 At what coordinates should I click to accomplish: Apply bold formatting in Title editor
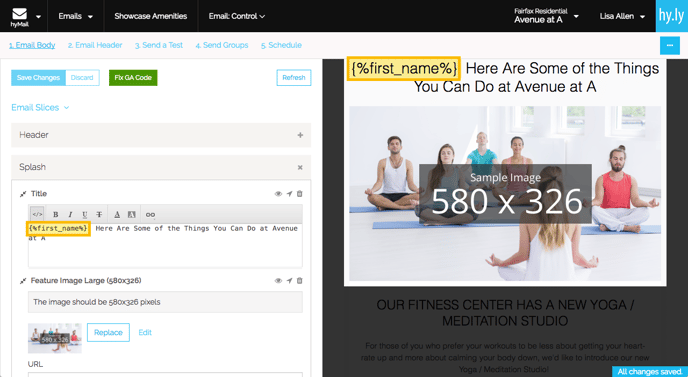pos(56,215)
